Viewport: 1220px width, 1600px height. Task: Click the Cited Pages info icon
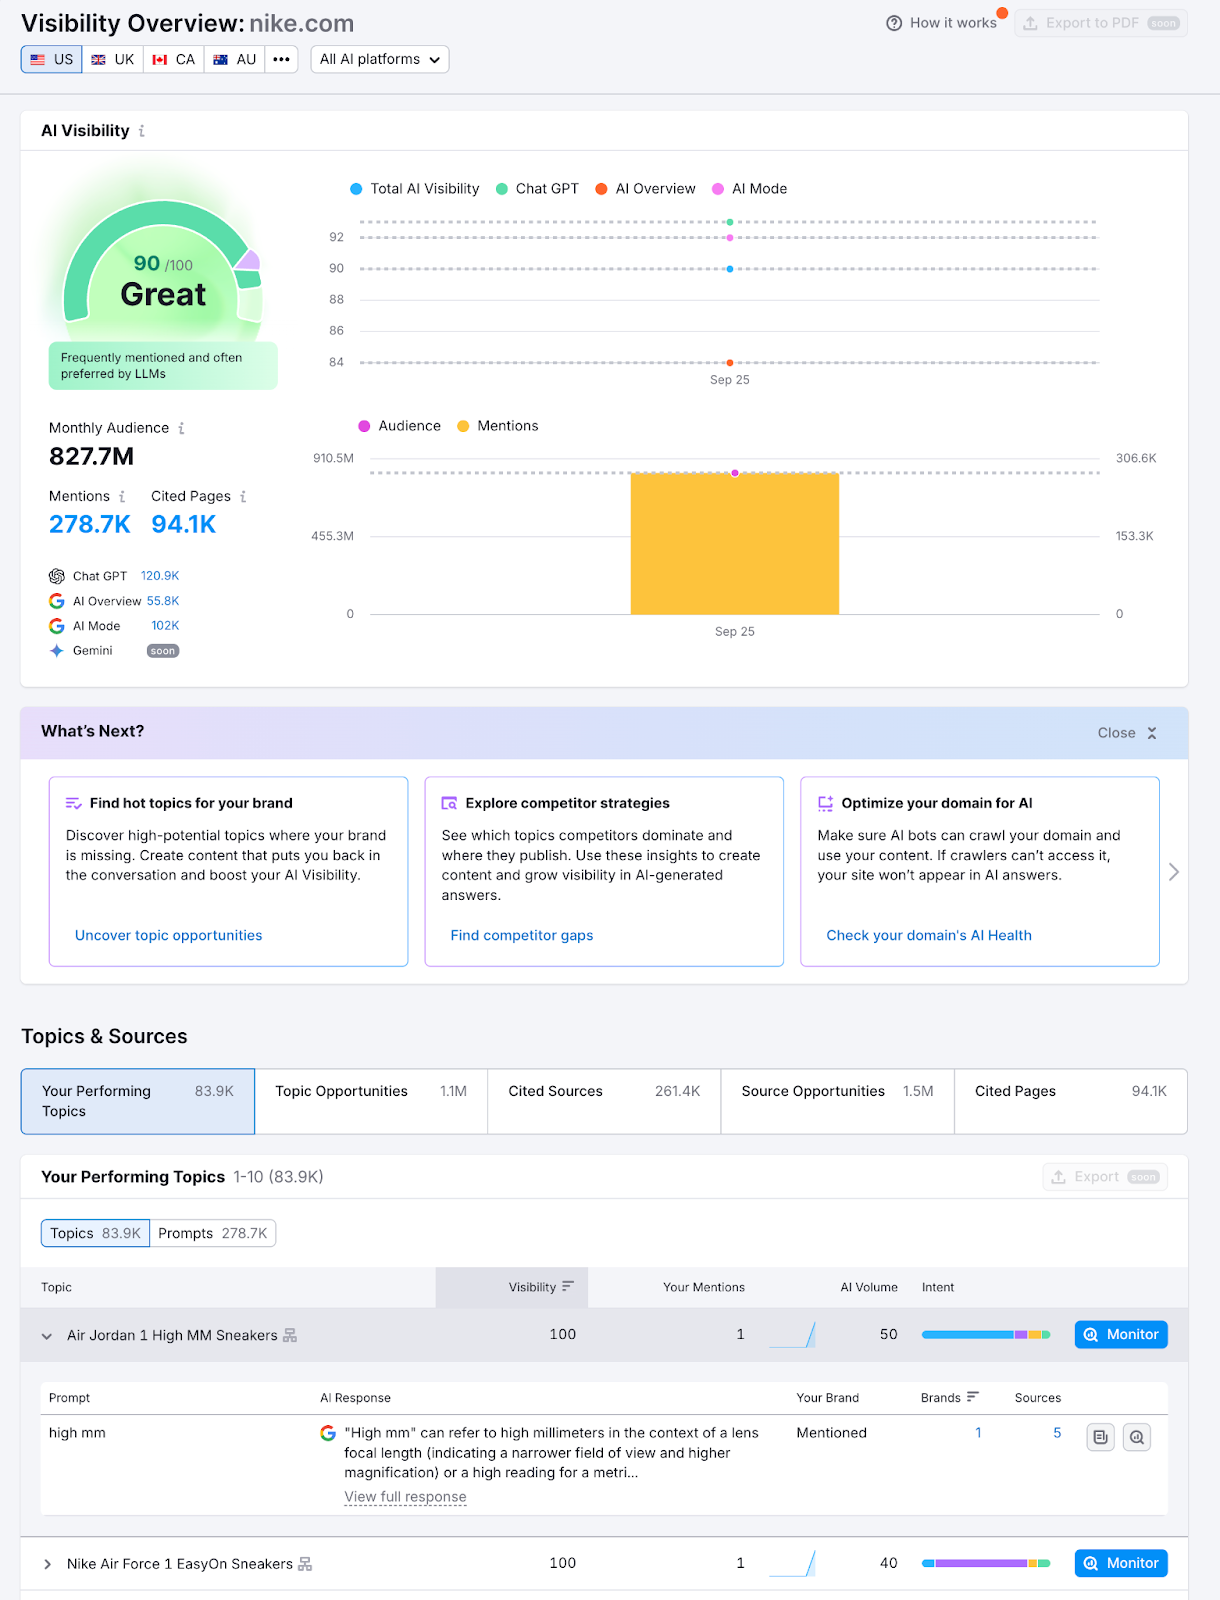click(x=243, y=496)
